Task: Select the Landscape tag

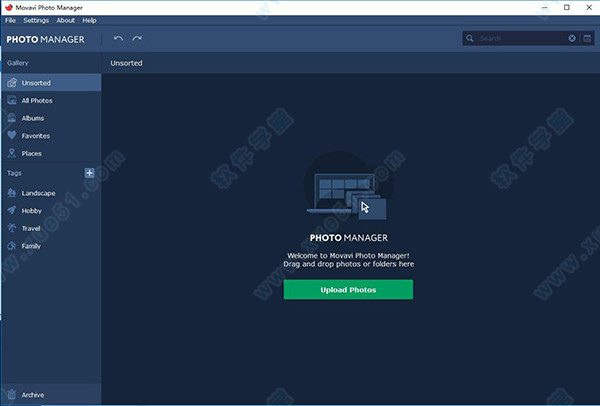Action: pos(38,192)
